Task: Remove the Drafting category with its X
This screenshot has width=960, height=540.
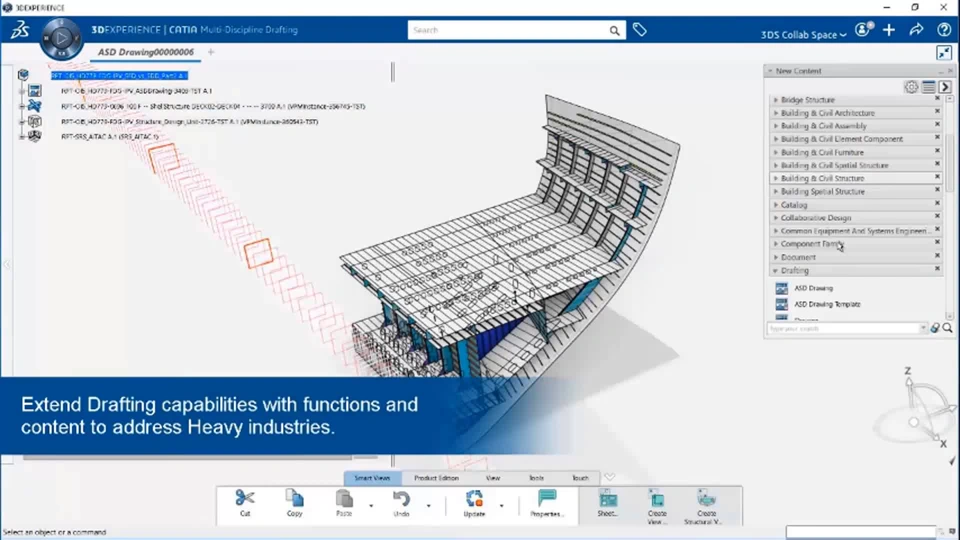Action: (x=937, y=268)
